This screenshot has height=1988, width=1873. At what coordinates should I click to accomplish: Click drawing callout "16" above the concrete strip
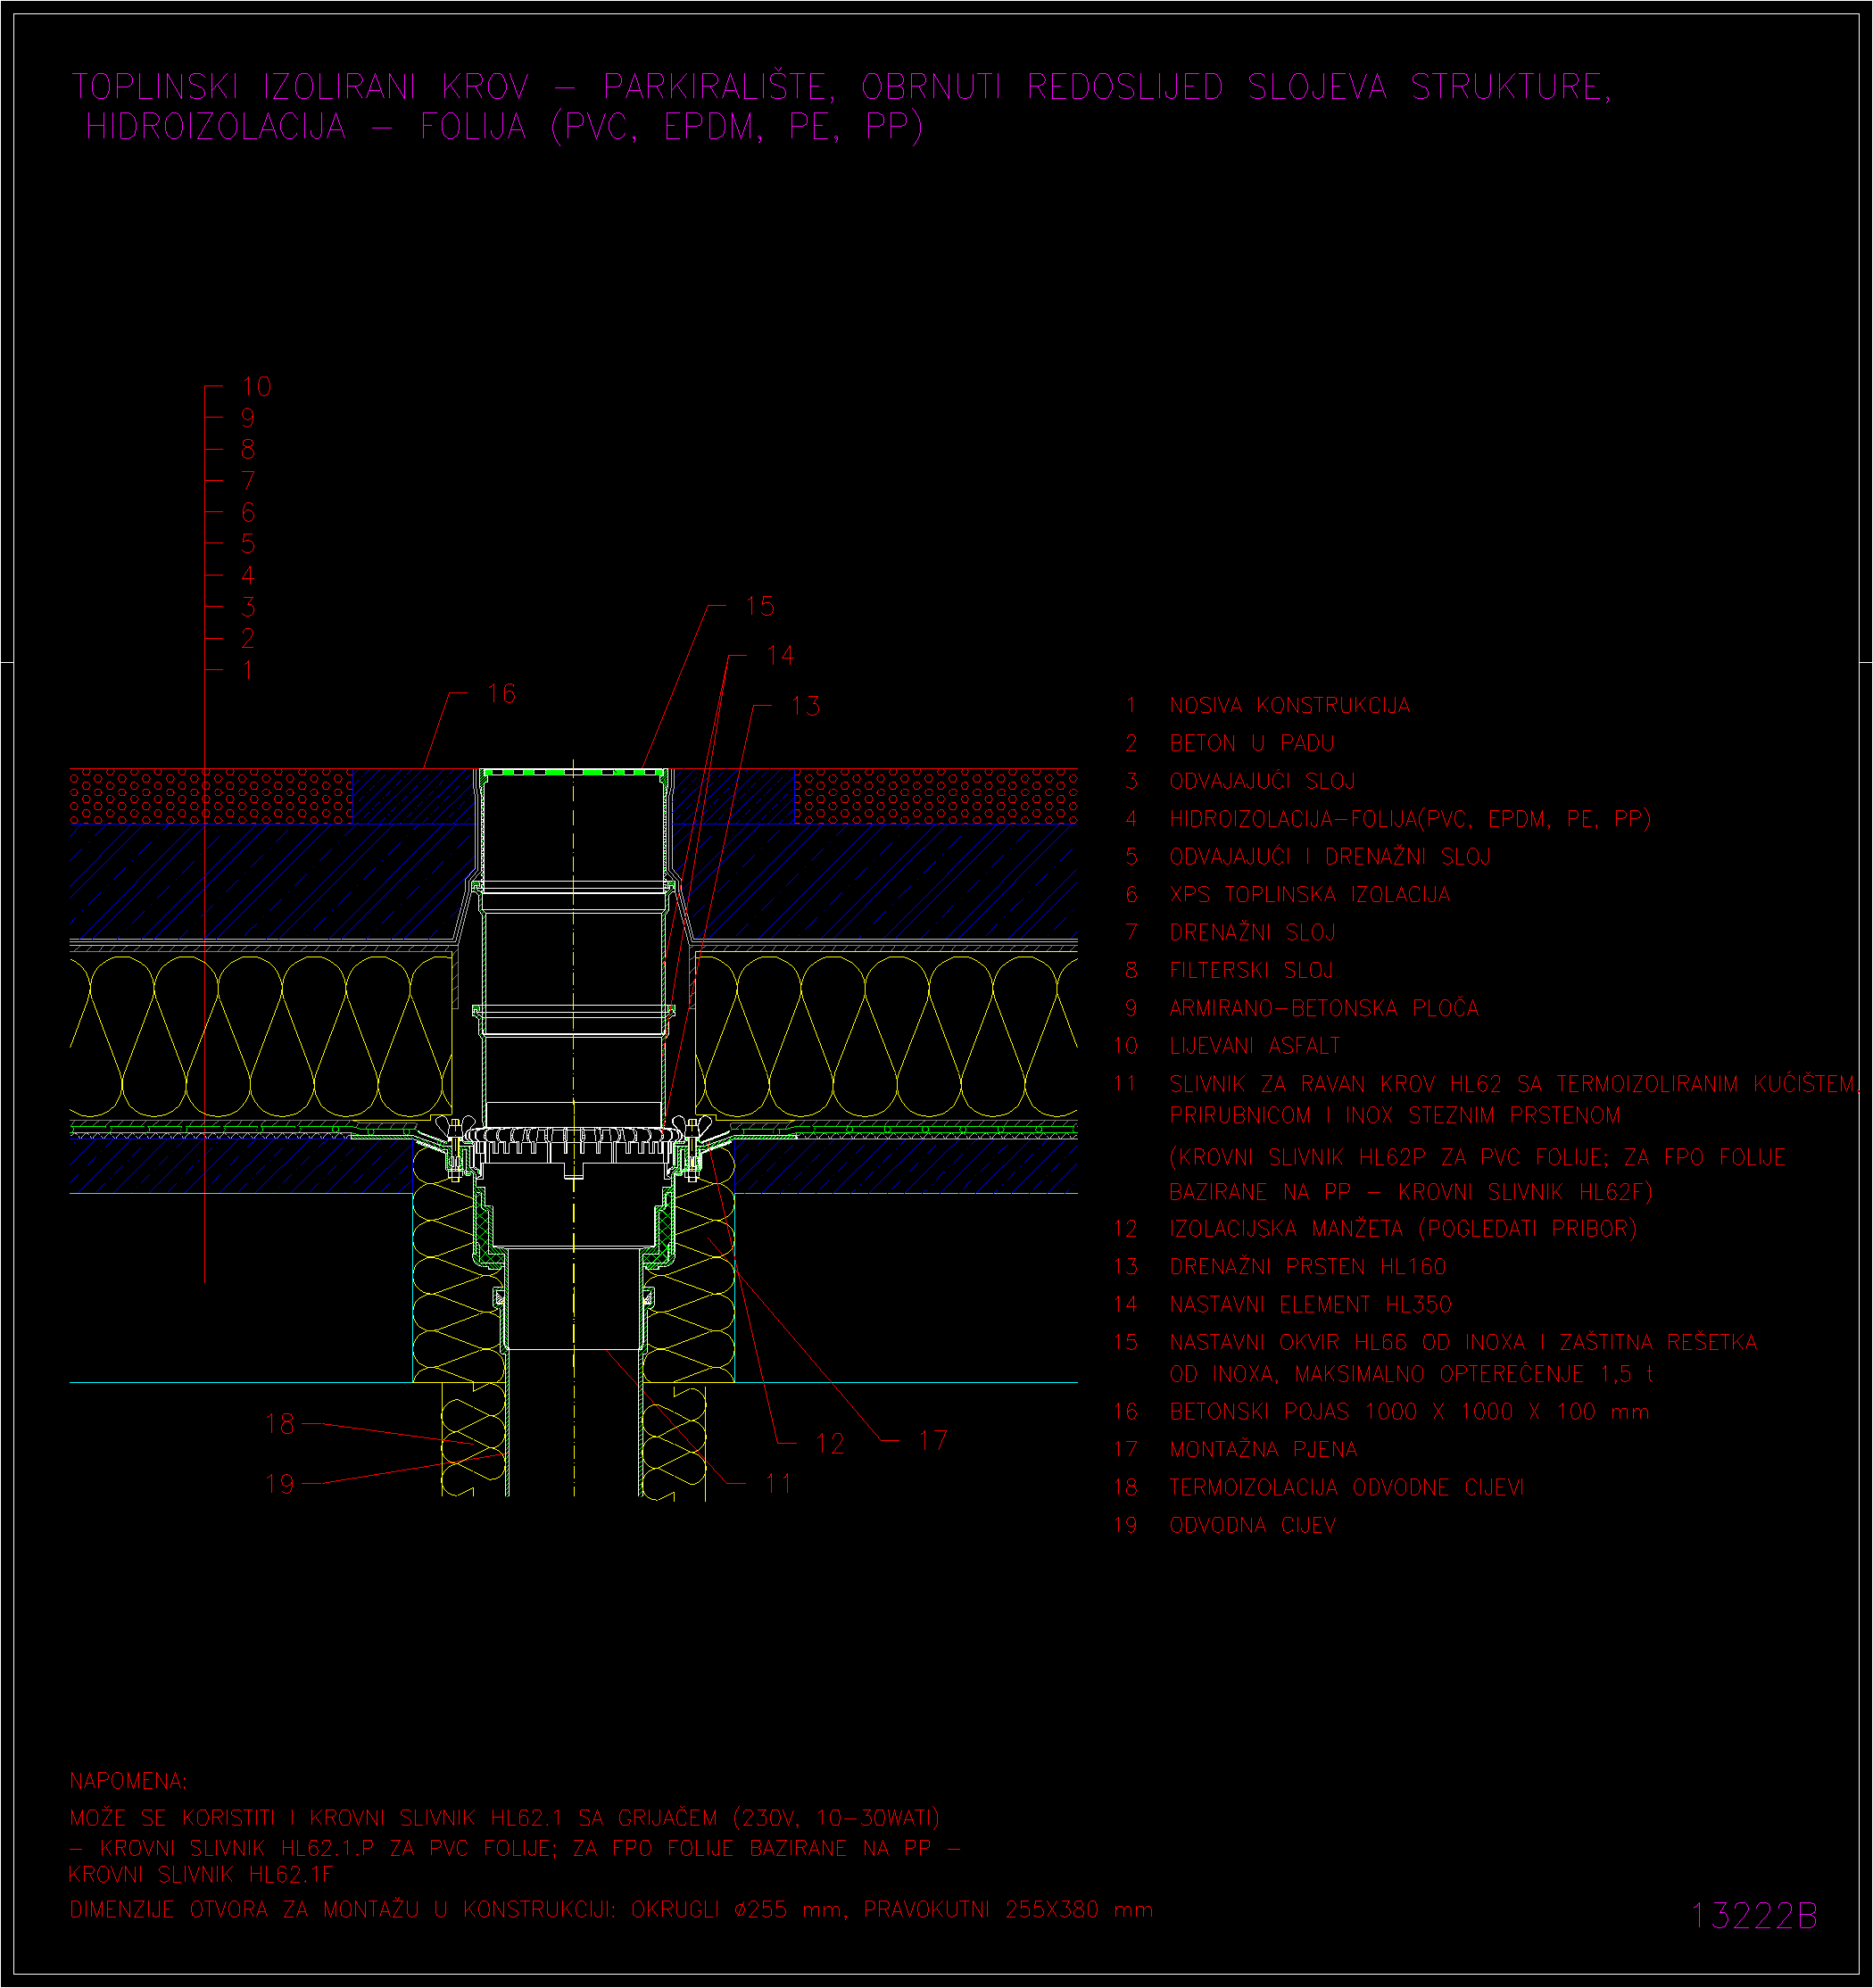point(501,694)
